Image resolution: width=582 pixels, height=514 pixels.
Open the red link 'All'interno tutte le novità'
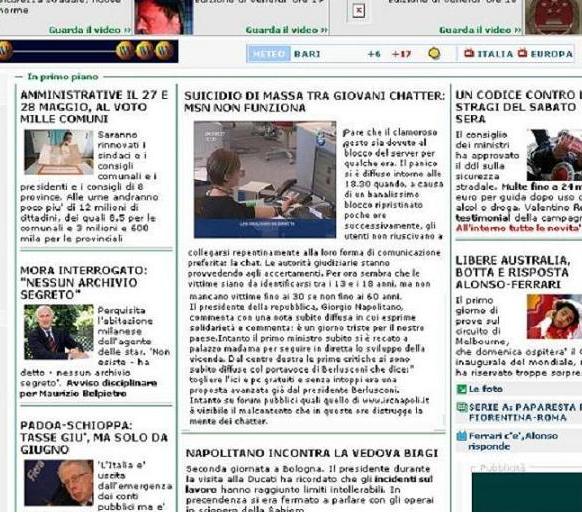pyautogui.click(x=519, y=228)
